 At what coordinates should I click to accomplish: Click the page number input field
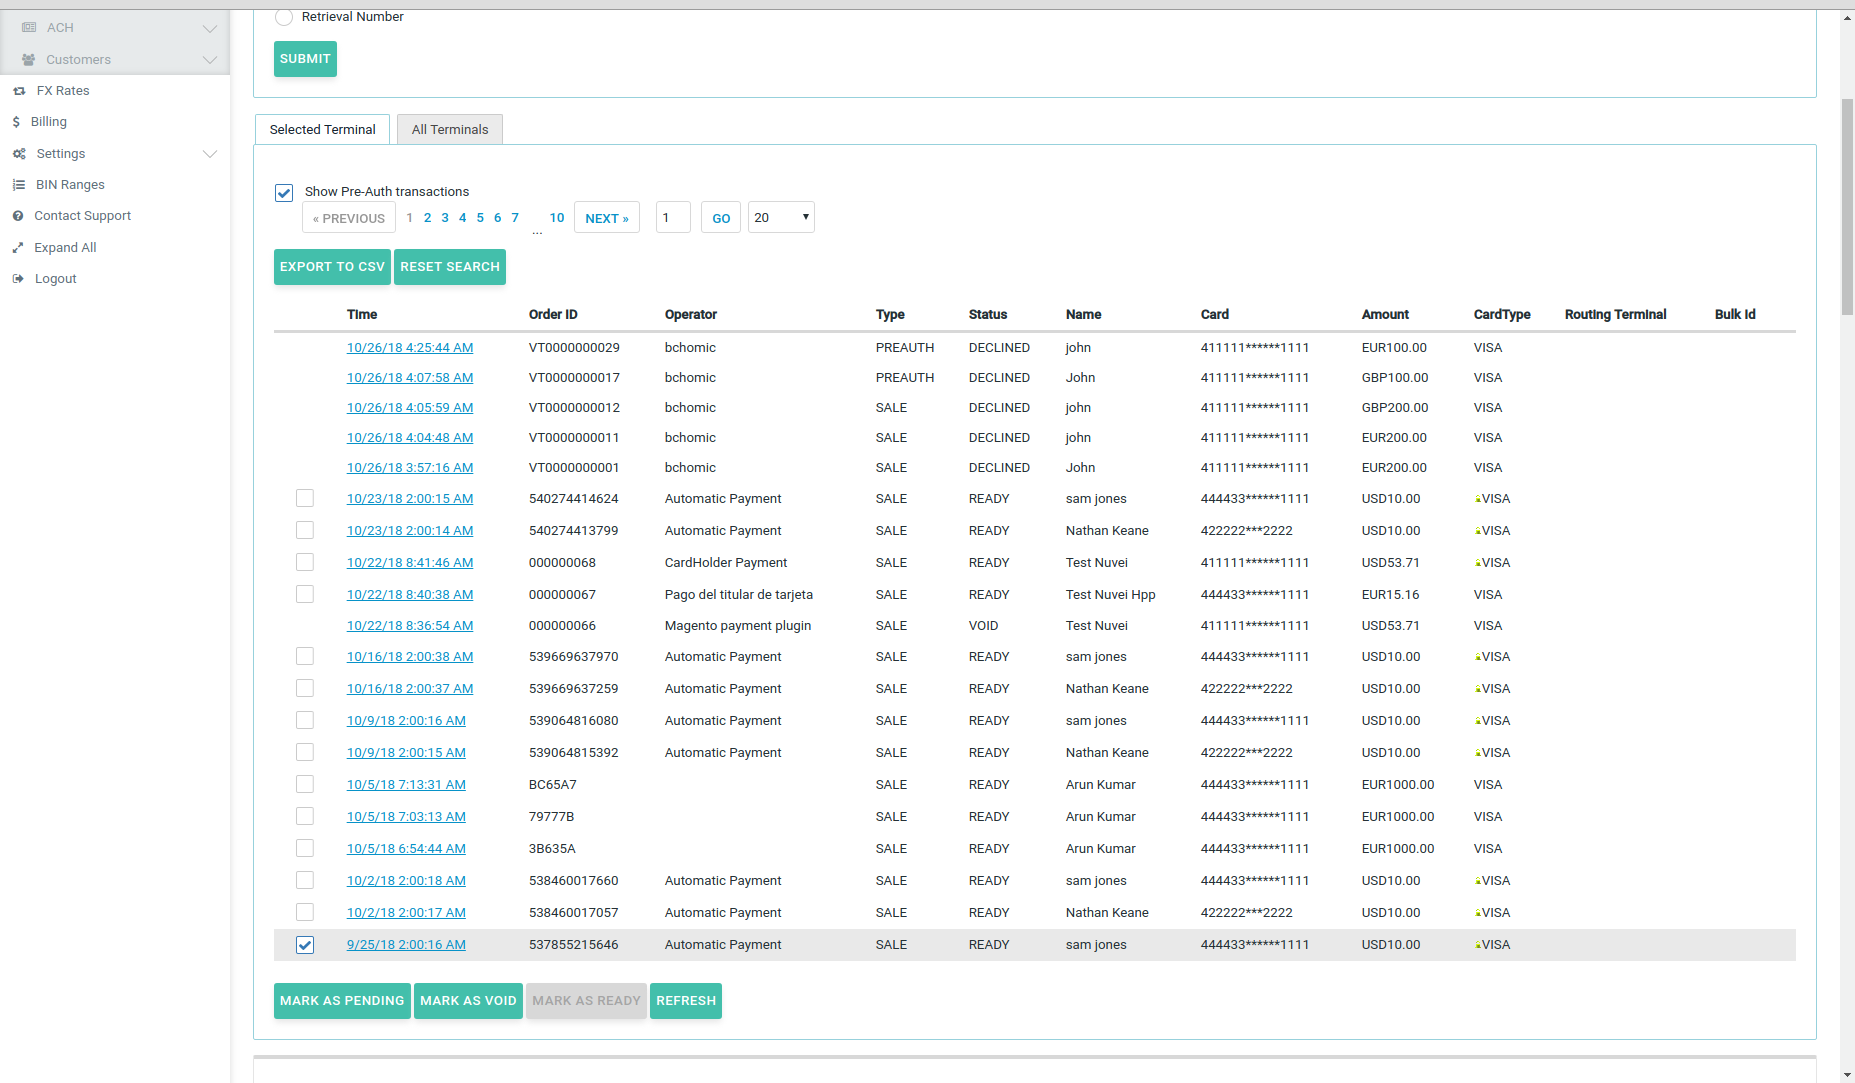(x=673, y=218)
